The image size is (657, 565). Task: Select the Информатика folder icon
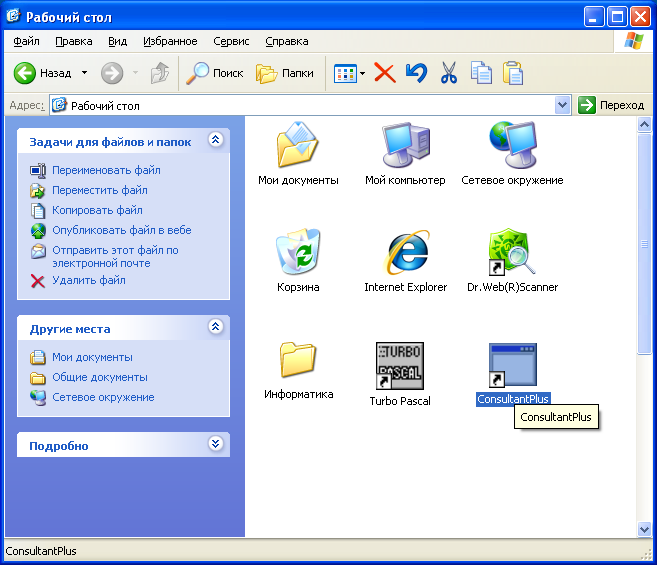tap(298, 360)
